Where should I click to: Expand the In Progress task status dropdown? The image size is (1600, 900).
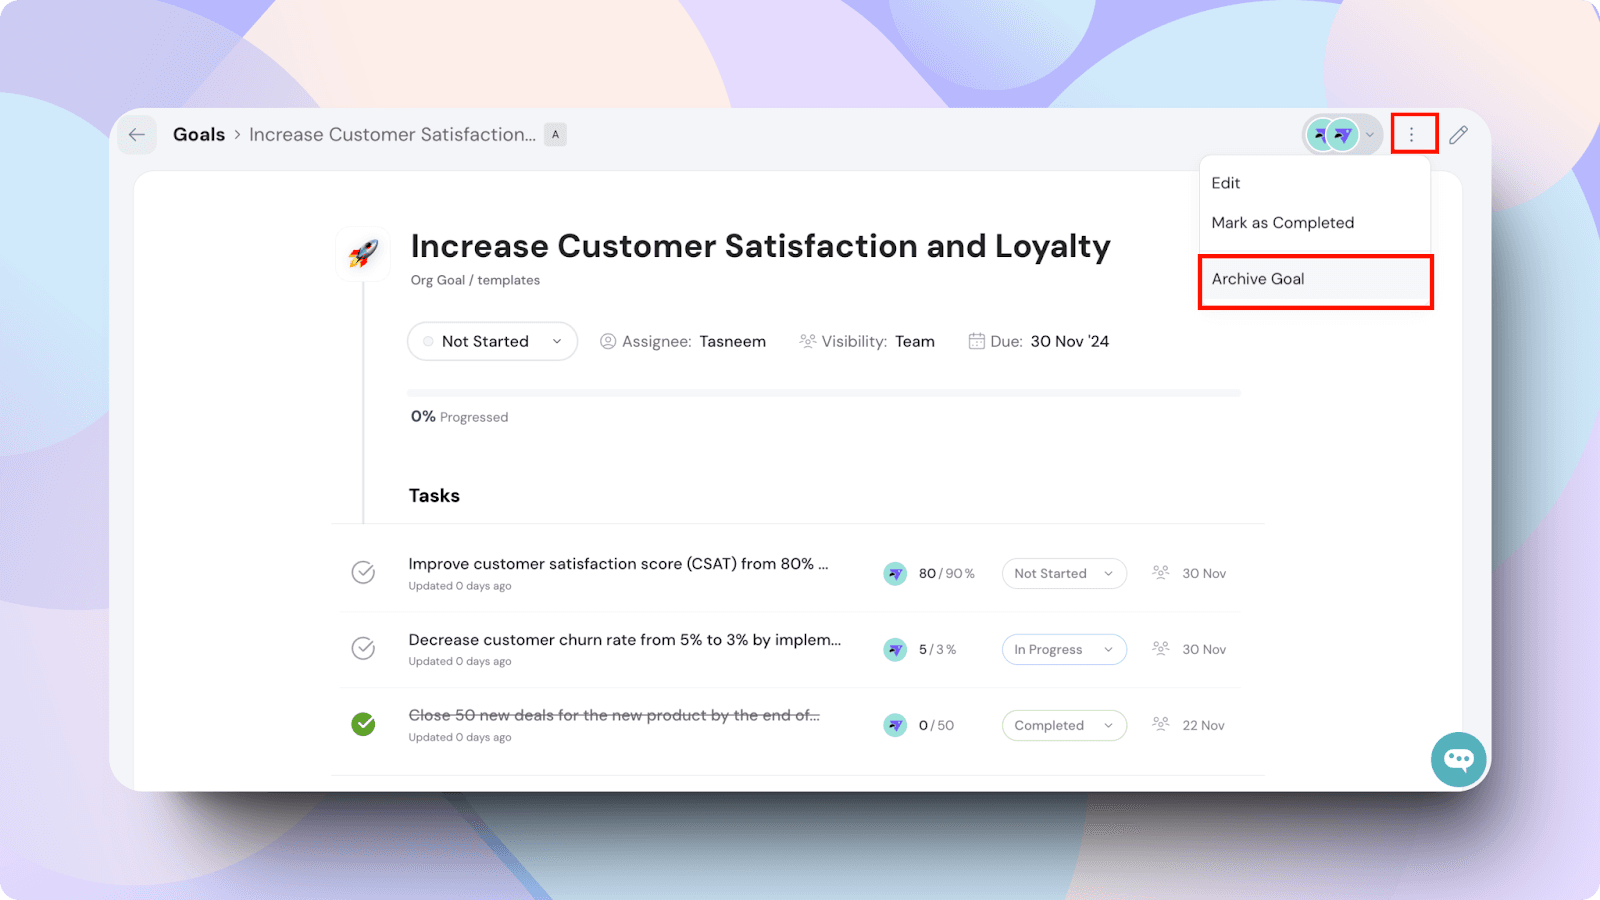tap(1063, 650)
